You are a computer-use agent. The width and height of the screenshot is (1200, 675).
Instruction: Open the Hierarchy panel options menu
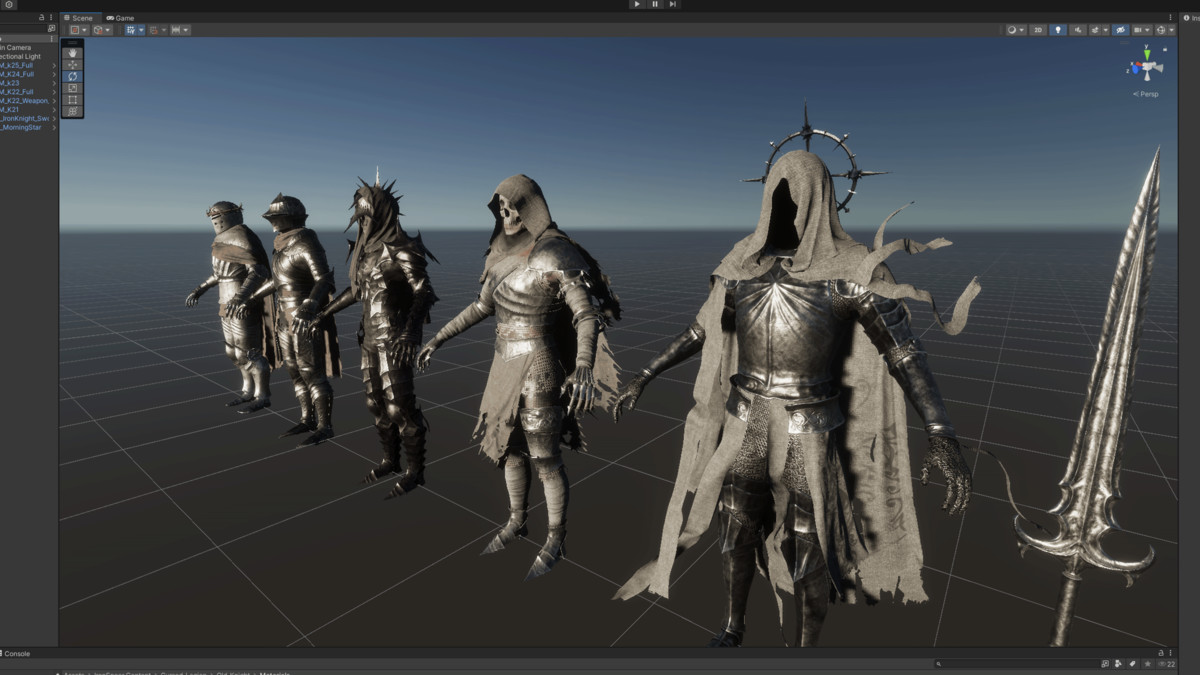[x=51, y=17]
